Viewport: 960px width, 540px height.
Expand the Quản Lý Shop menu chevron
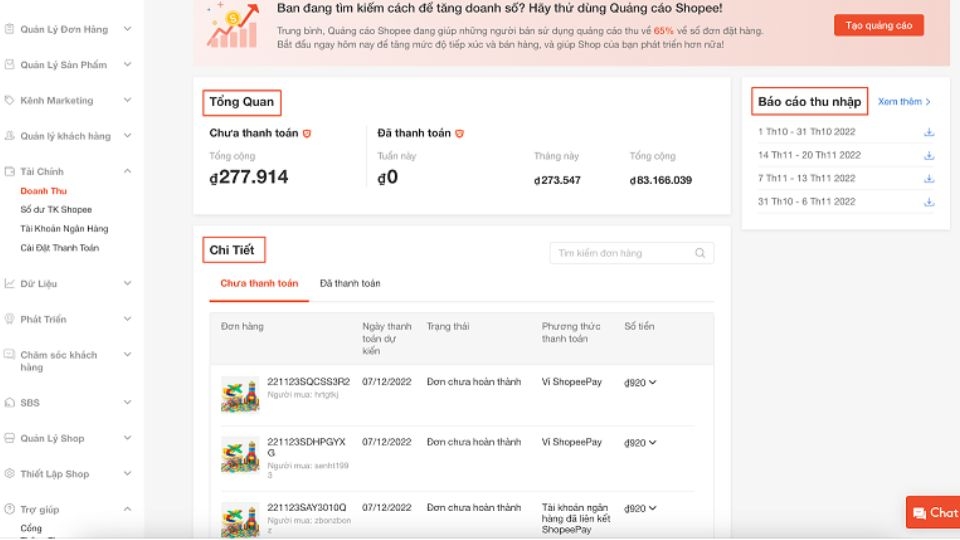tap(127, 438)
